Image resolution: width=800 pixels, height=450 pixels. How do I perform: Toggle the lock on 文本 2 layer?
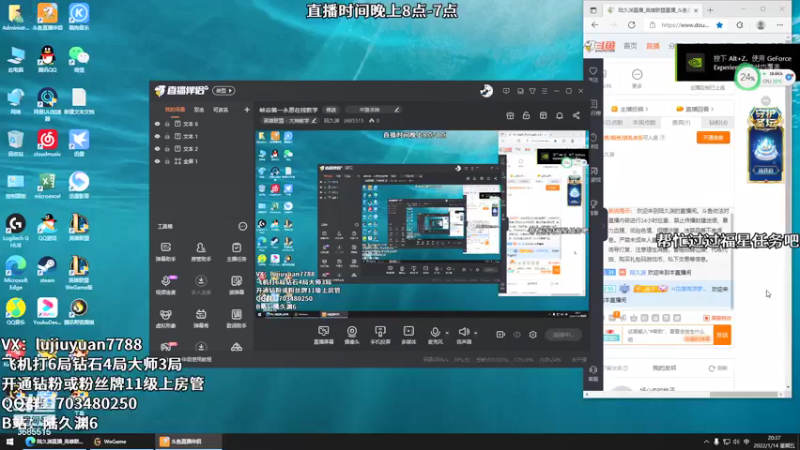(167, 149)
